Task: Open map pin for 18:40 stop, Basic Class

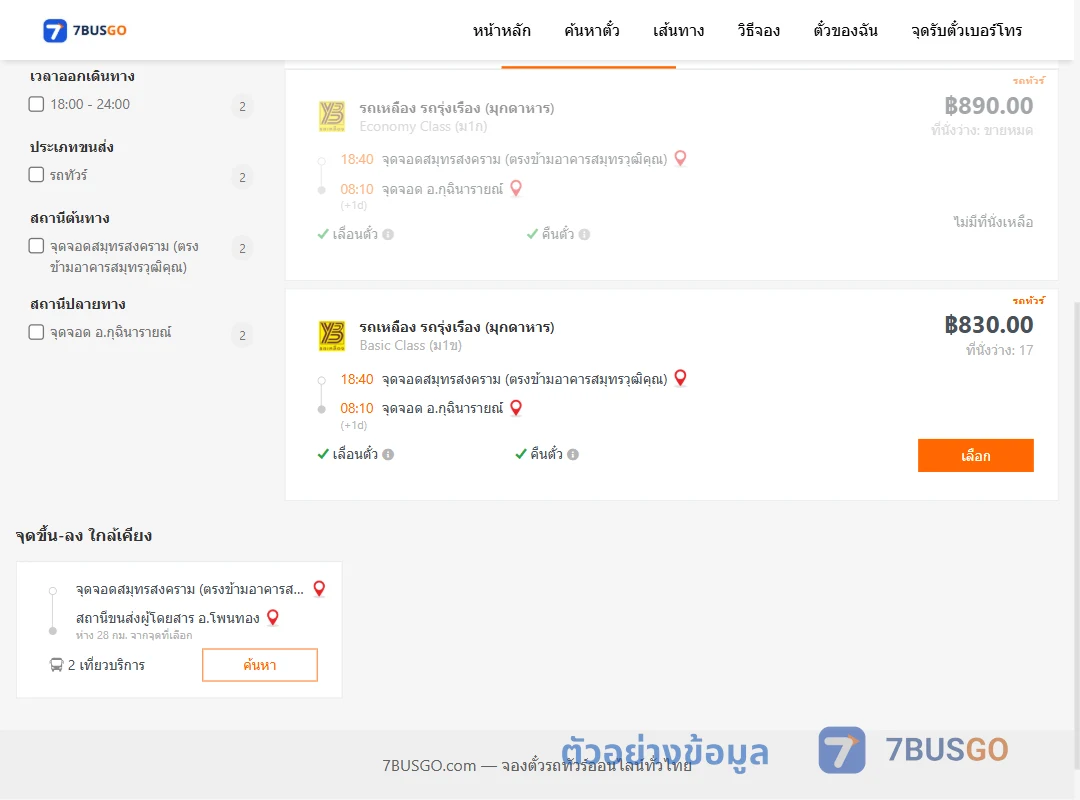Action: 681,378
